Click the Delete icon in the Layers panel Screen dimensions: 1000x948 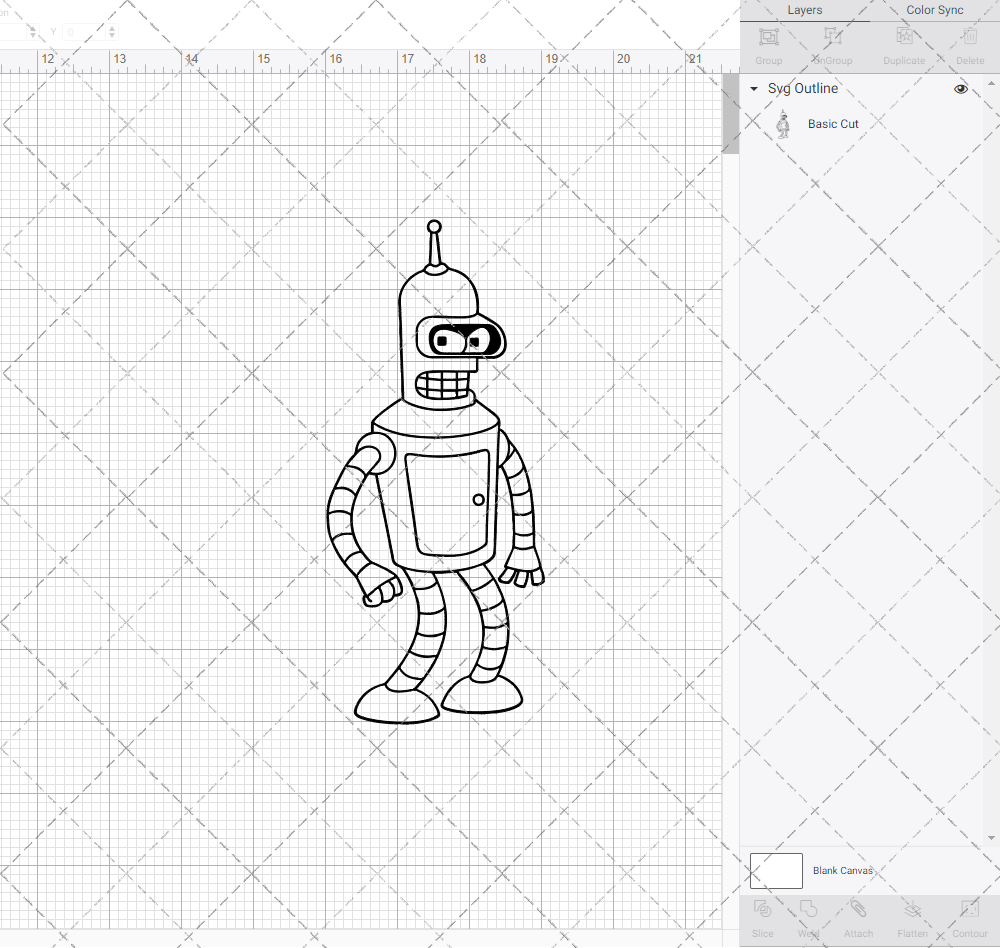point(969,42)
